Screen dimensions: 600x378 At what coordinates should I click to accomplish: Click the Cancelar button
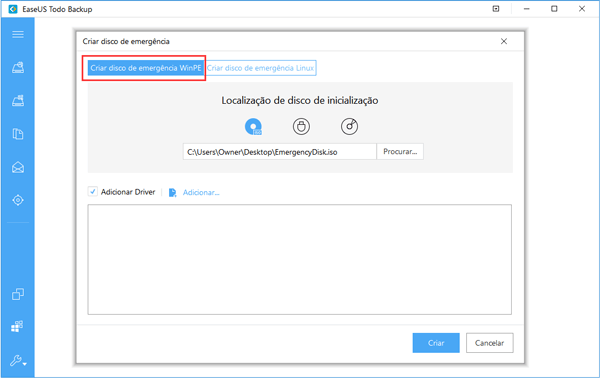[489, 343]
